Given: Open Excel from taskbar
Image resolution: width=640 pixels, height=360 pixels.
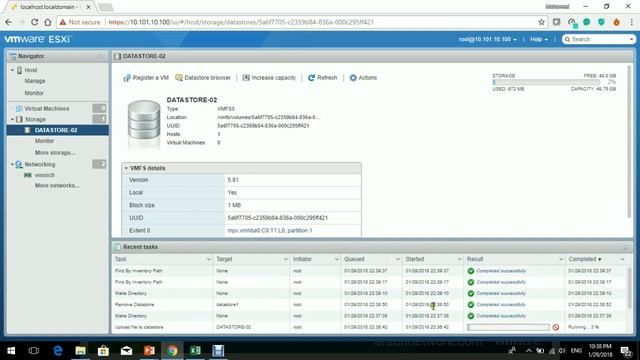Looking at the screenshot, I should 195,351.
